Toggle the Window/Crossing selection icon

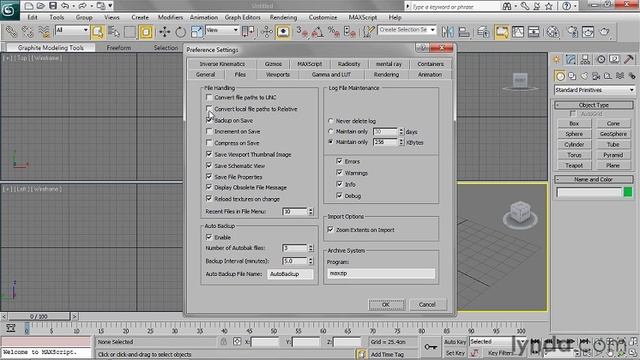(x=146, y=32)
